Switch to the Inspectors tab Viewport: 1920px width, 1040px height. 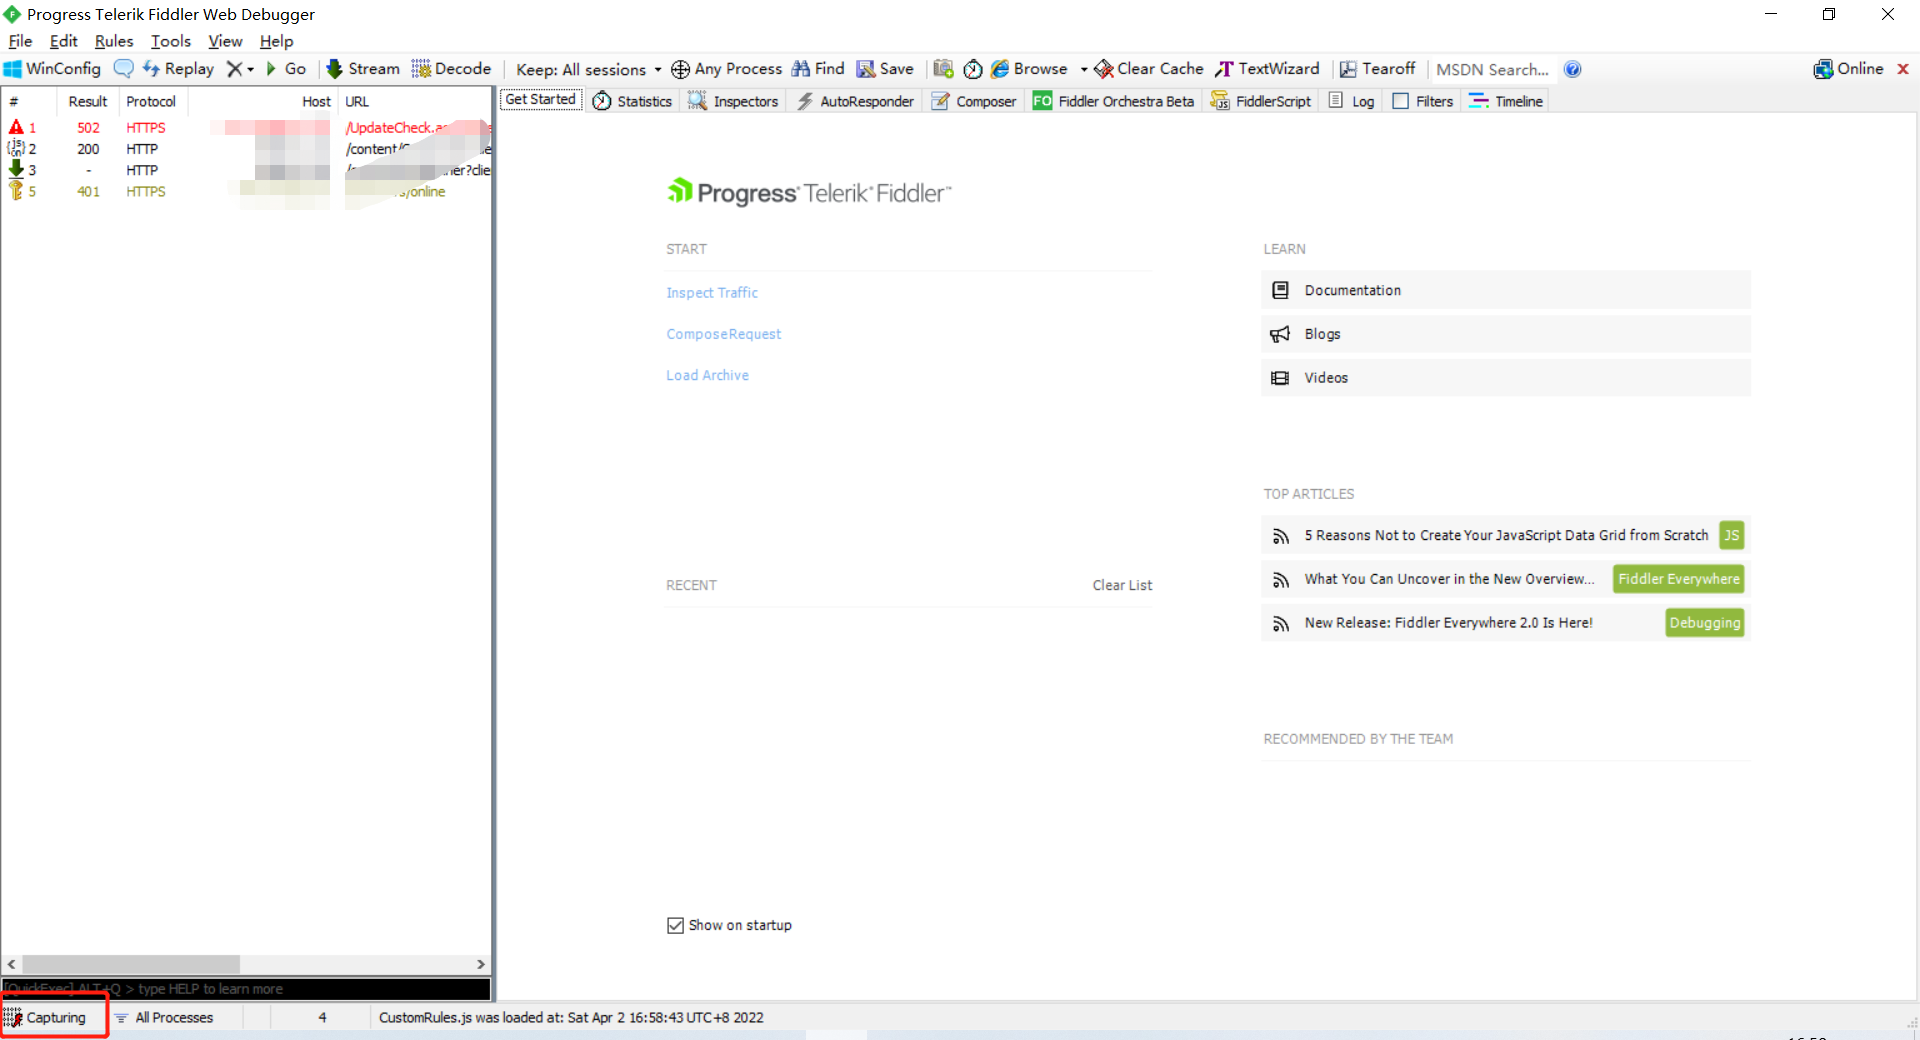(x=733, y=101)
